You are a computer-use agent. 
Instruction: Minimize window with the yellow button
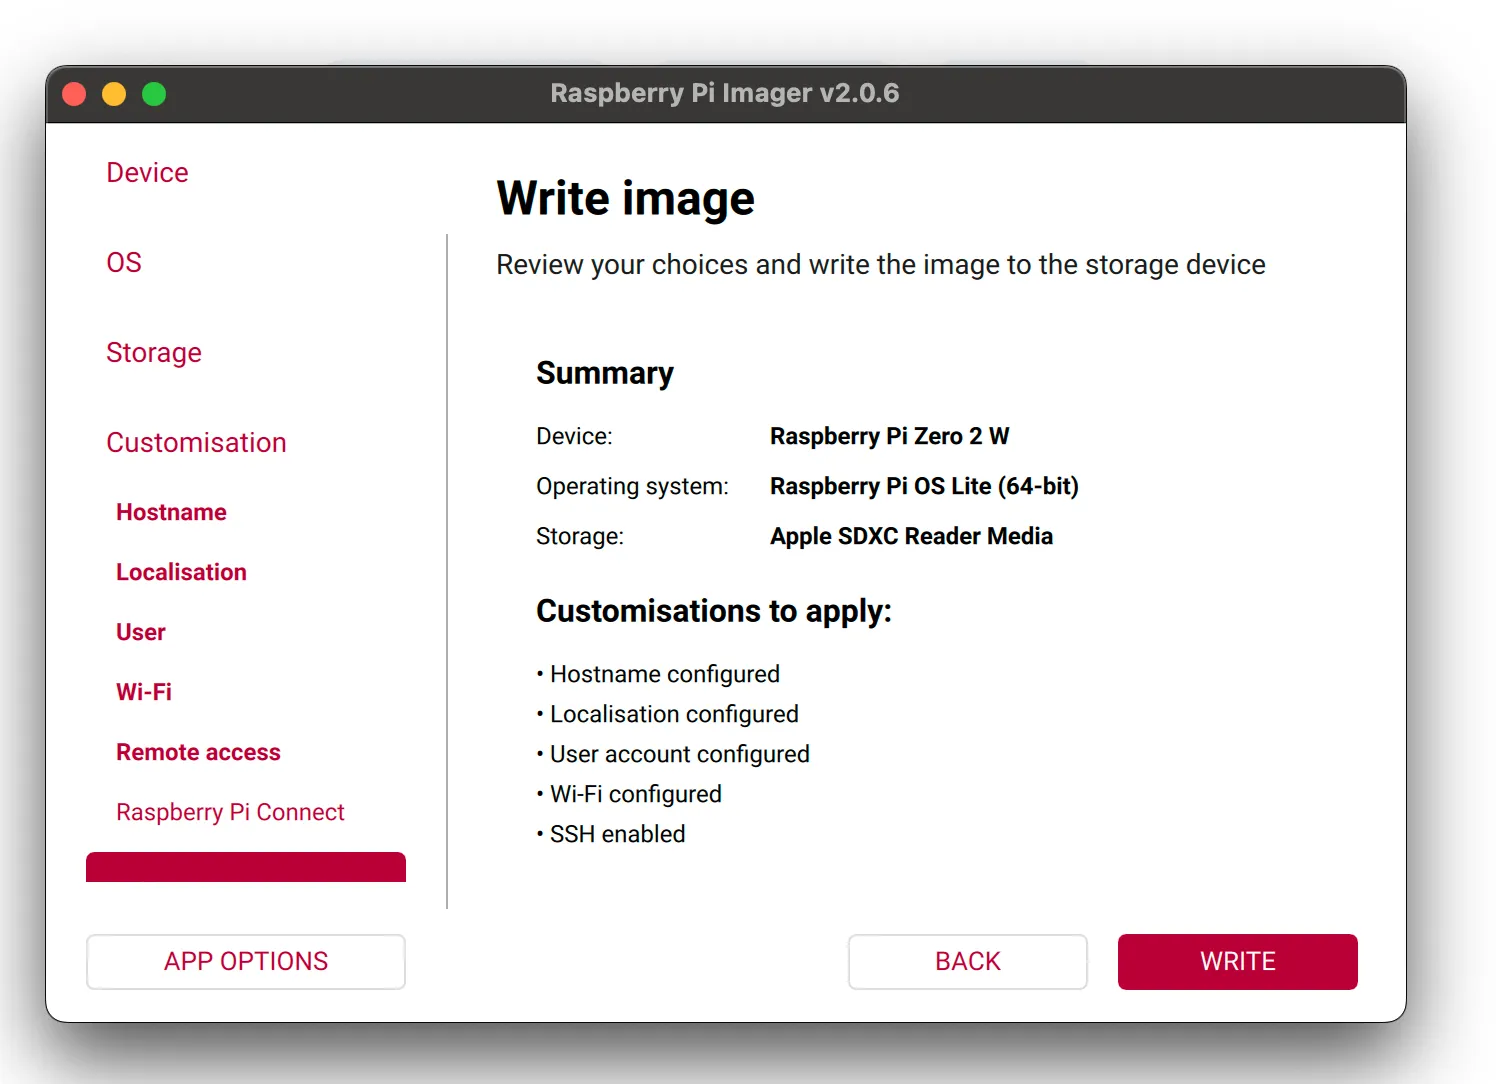pyautogui.click(x=114, y=94)
